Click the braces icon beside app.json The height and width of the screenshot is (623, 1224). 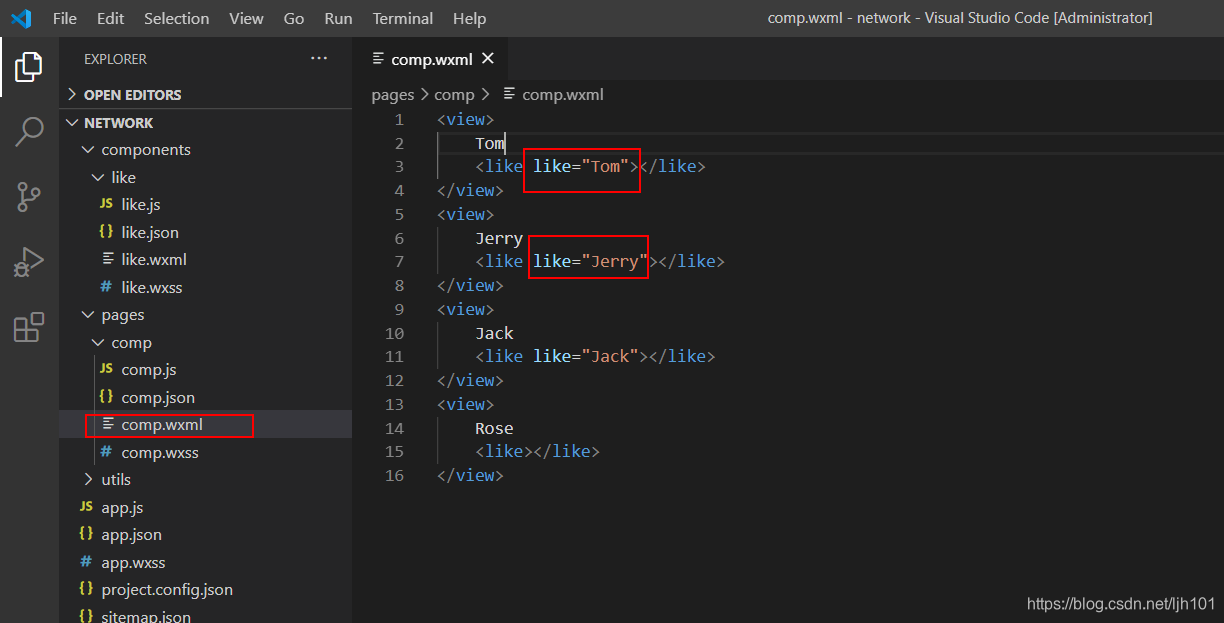point(86,534)
